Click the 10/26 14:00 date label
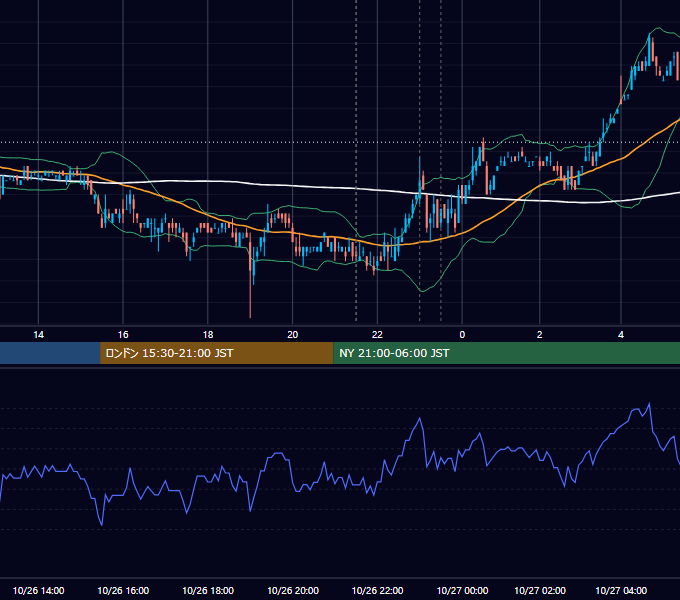The image size is (680, 600). tap(39, 590)
